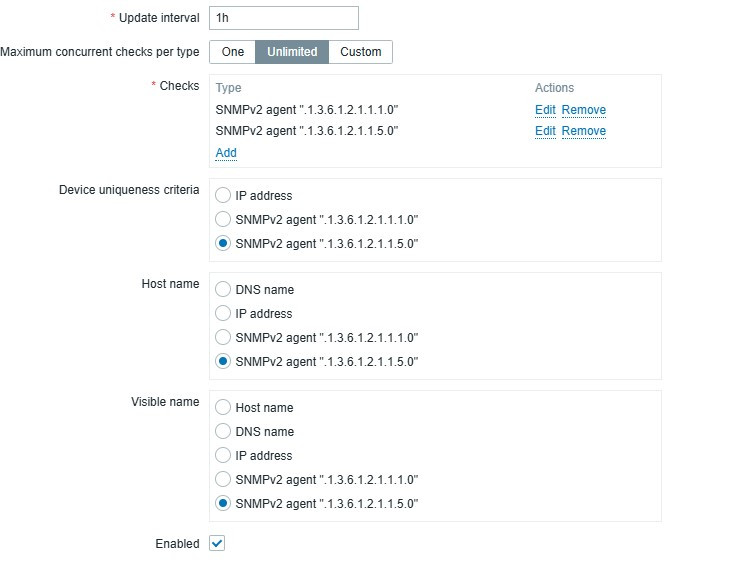The width and height of the screenshot is (732, 566).
Task: Set Visible name to DNS name
Action: [x=223, y=432]
